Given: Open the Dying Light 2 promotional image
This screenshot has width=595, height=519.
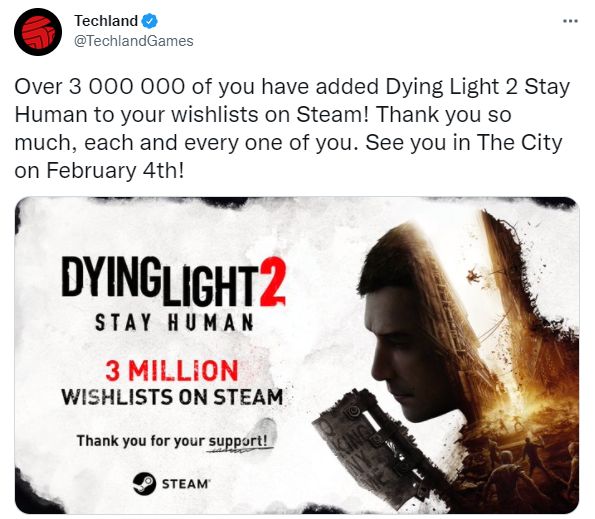Looking at the screenshot, I should pyautogui.click(x=297, y=355).
